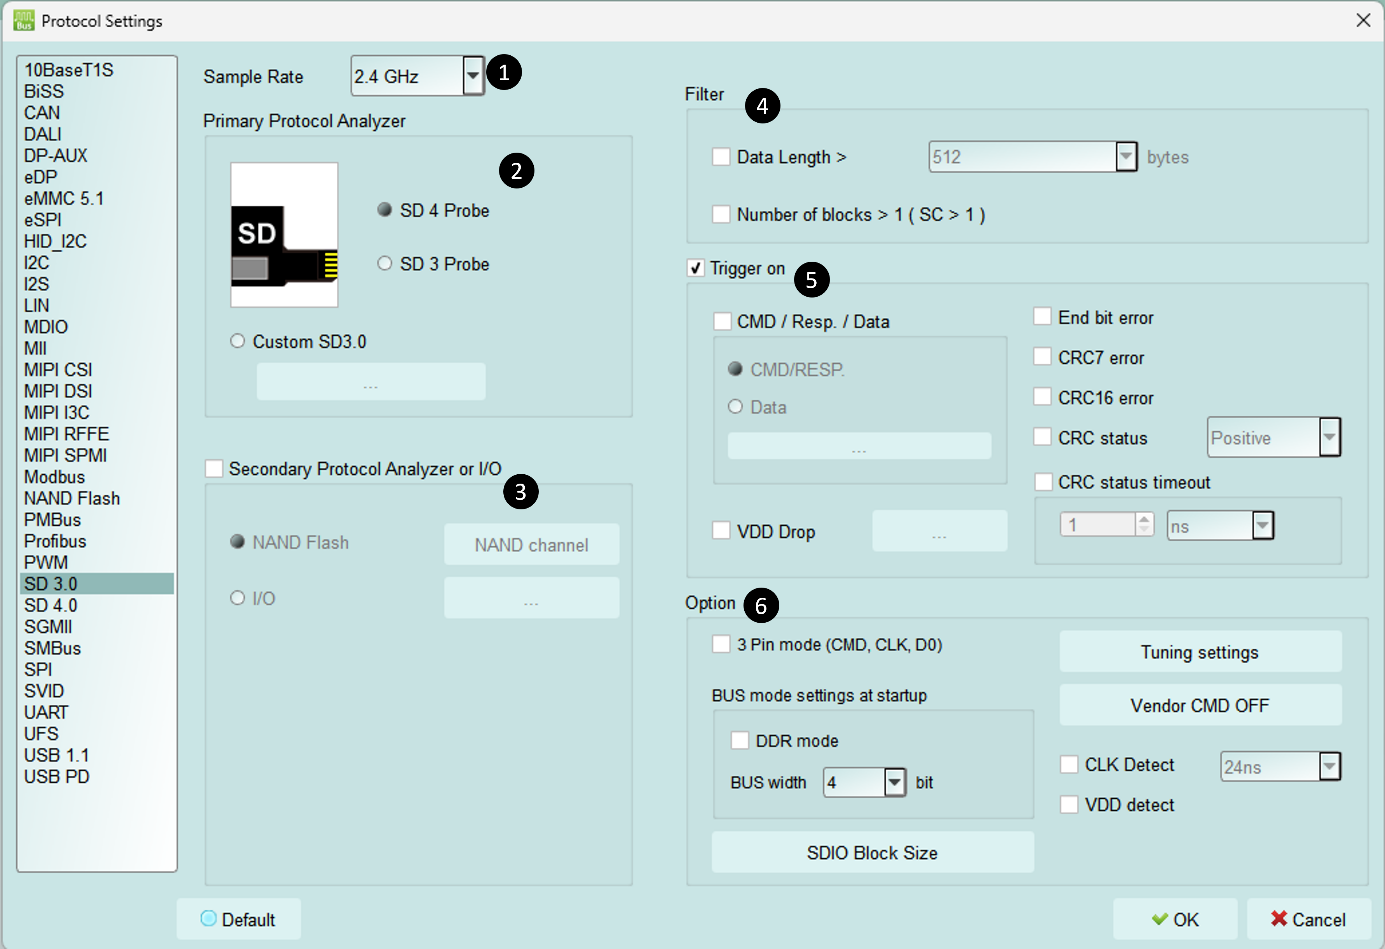Enable the Data Length filter checkbox
The height and width of the screenshot is (949, 1385).
[721, 157]
